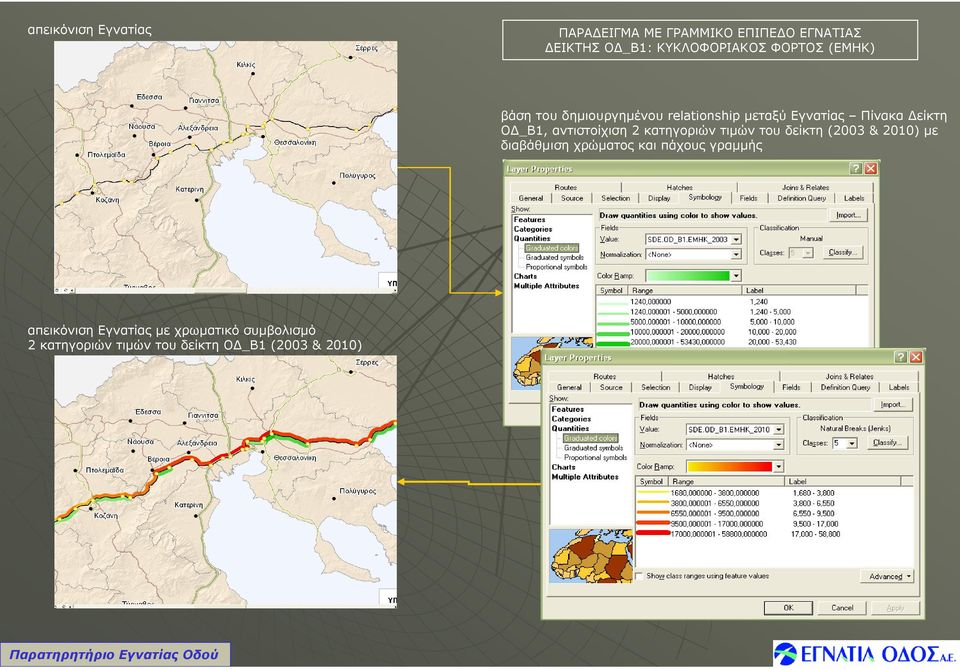Image resolution: width=960 pixels, height=670 pixels.
Task: Open the Selection tab in the 2010 dialog
Action: pyautogui.click(x=656, y=387)
